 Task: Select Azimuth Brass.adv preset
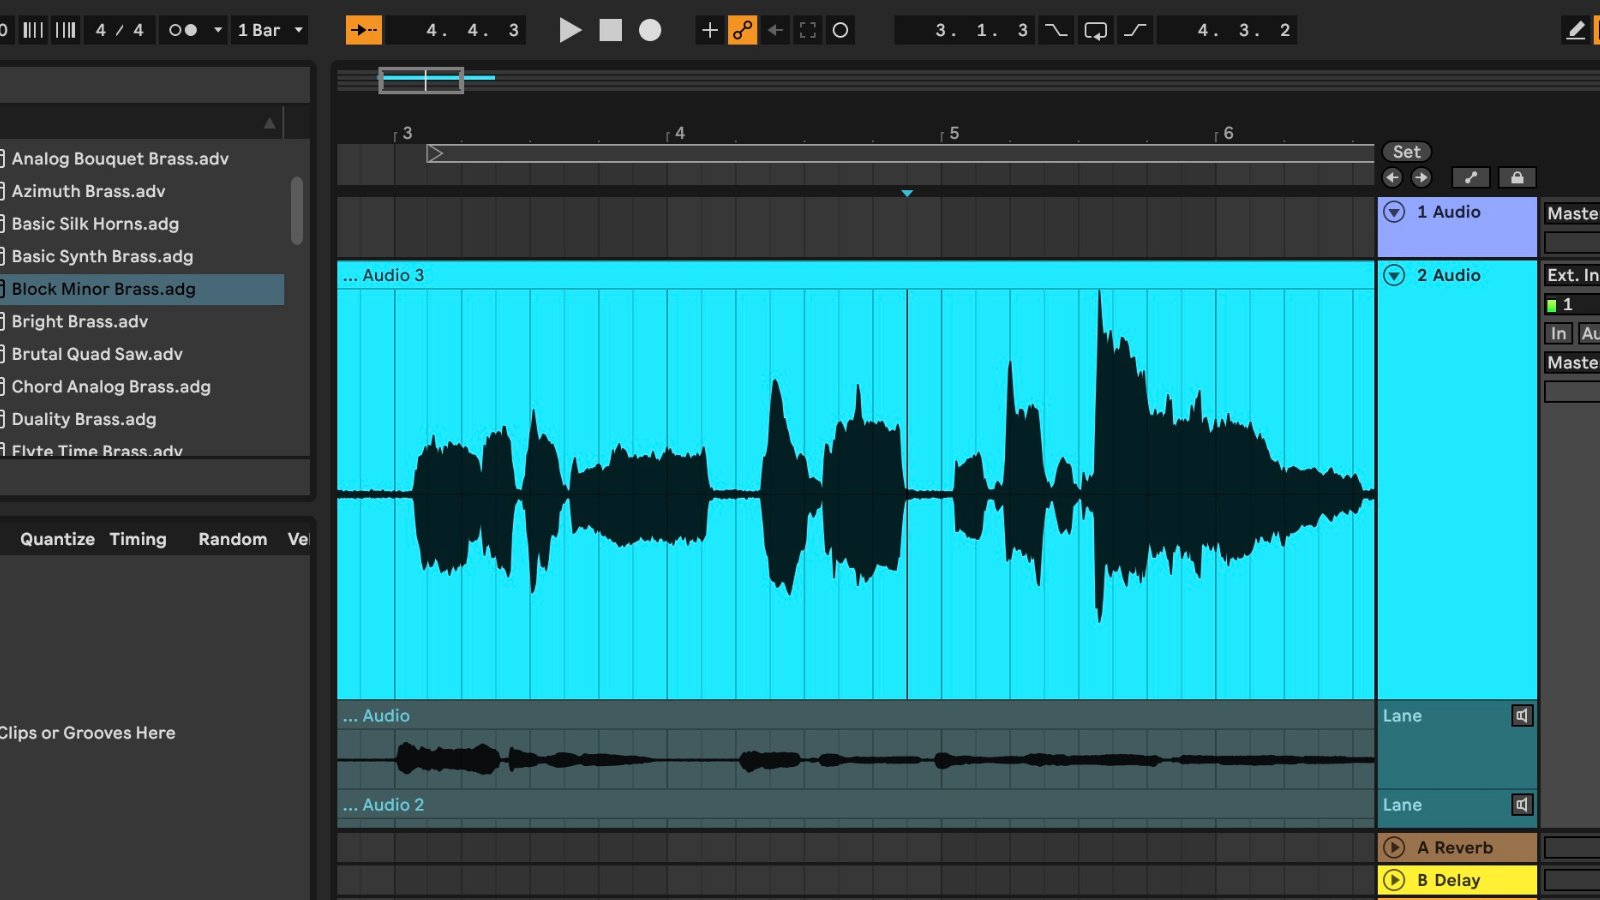(88, 191)
